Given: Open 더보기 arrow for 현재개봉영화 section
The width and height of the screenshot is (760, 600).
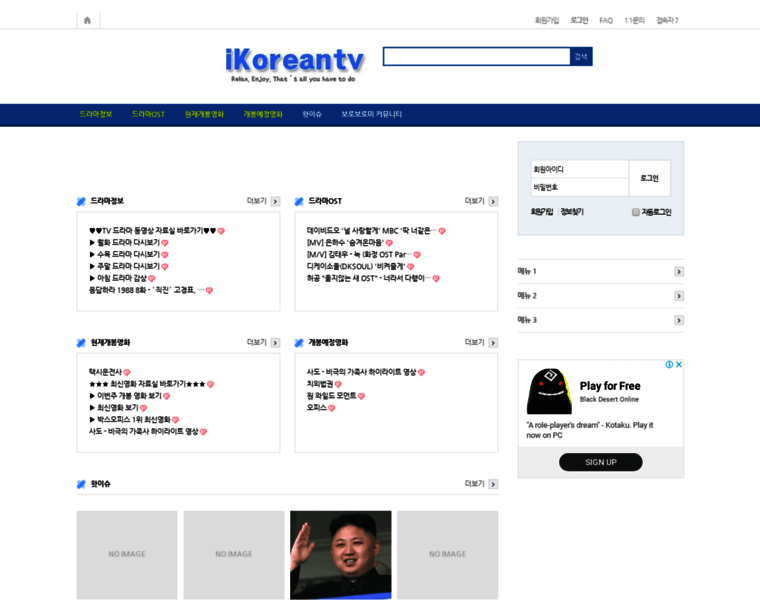Looking at the screenshot, I should tap(275, 343).
